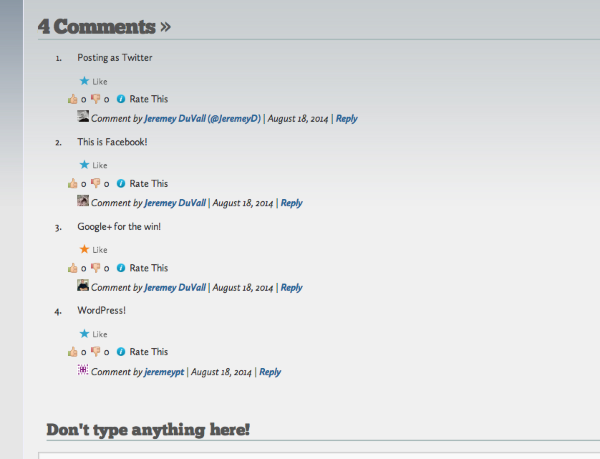Reply to the "Posting as Twitter" comment
This screenshot has width=600, height=459.
click(x=346, y=119)
